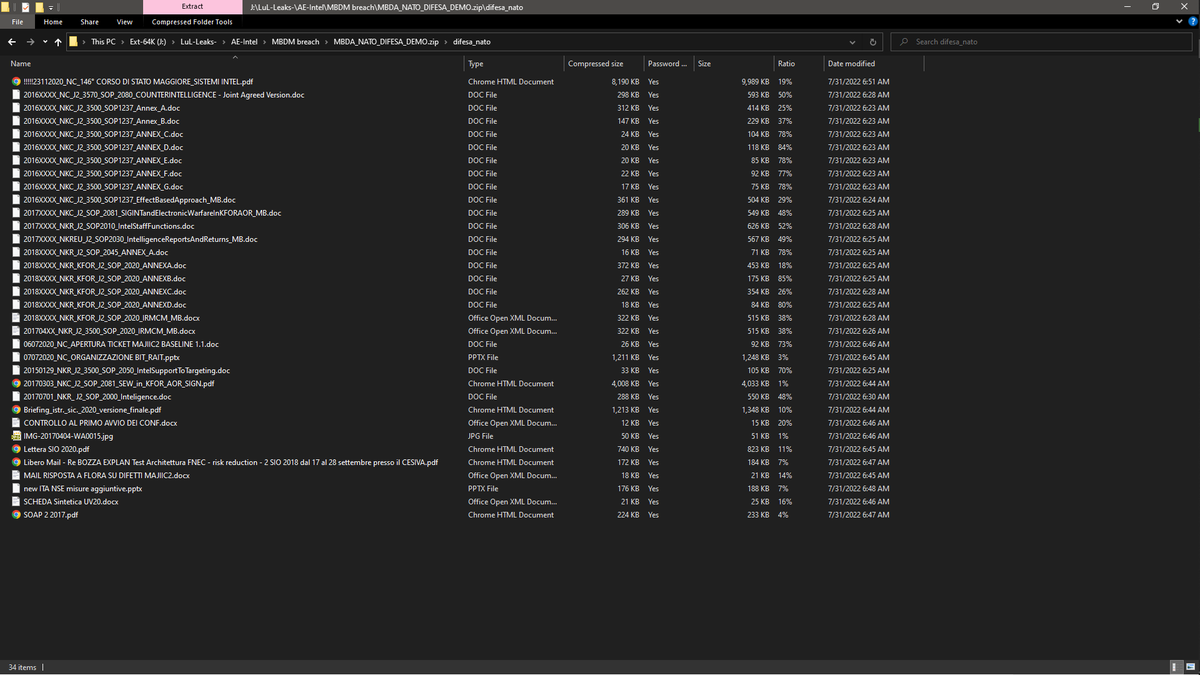This screenshot has width=1200, height=675.
Task: Select file 2018XXXX_NKR_J2_SOP_2045_ANNEX_A.doc
Action: 96,252
